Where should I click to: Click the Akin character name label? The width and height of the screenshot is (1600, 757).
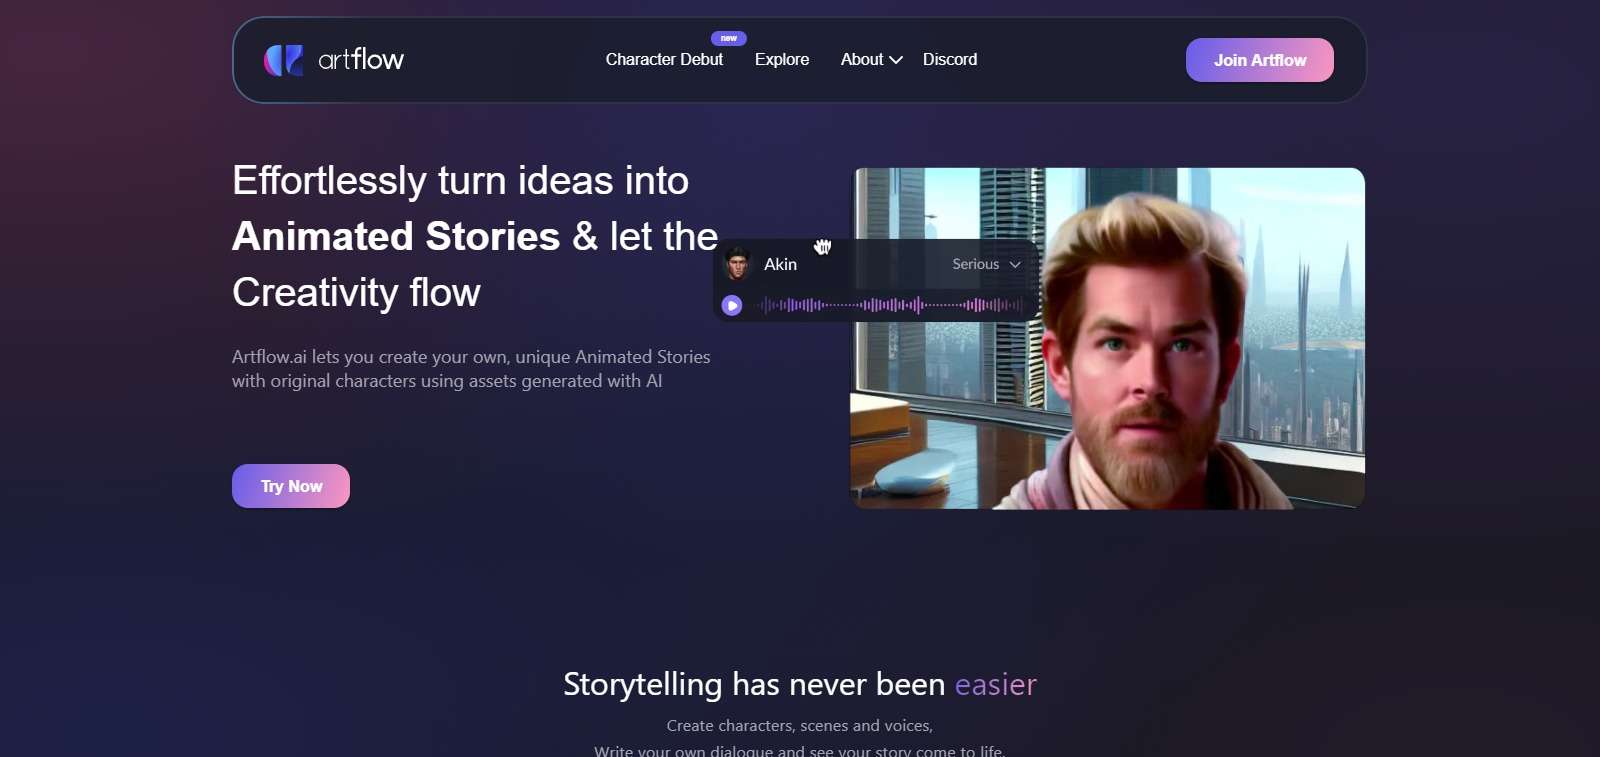[x=781, y=264]
